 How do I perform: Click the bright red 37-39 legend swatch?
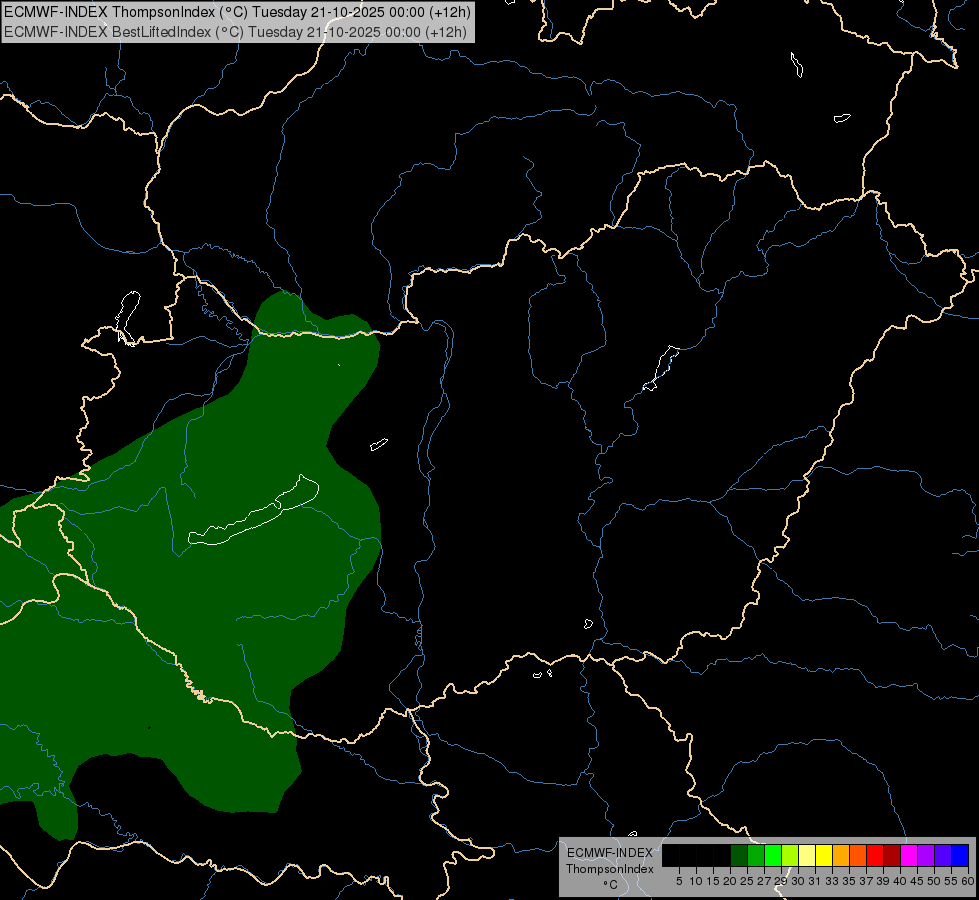point(875,855)
